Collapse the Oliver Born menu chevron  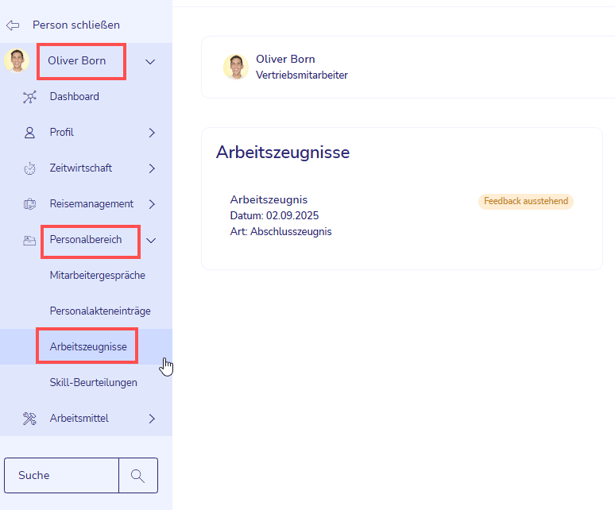(x=150, y=62)
